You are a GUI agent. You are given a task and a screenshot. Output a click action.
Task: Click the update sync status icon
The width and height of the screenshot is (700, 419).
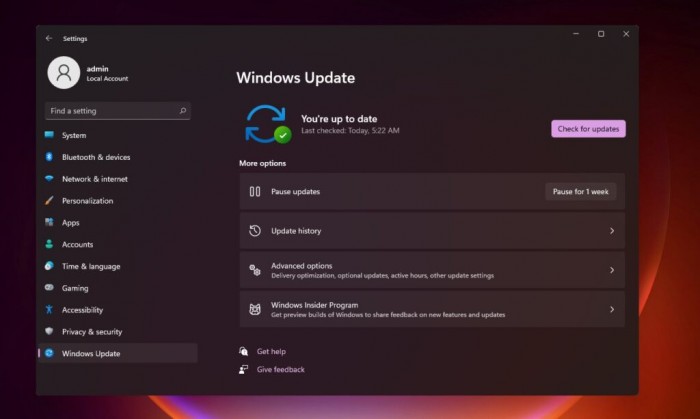268,124
